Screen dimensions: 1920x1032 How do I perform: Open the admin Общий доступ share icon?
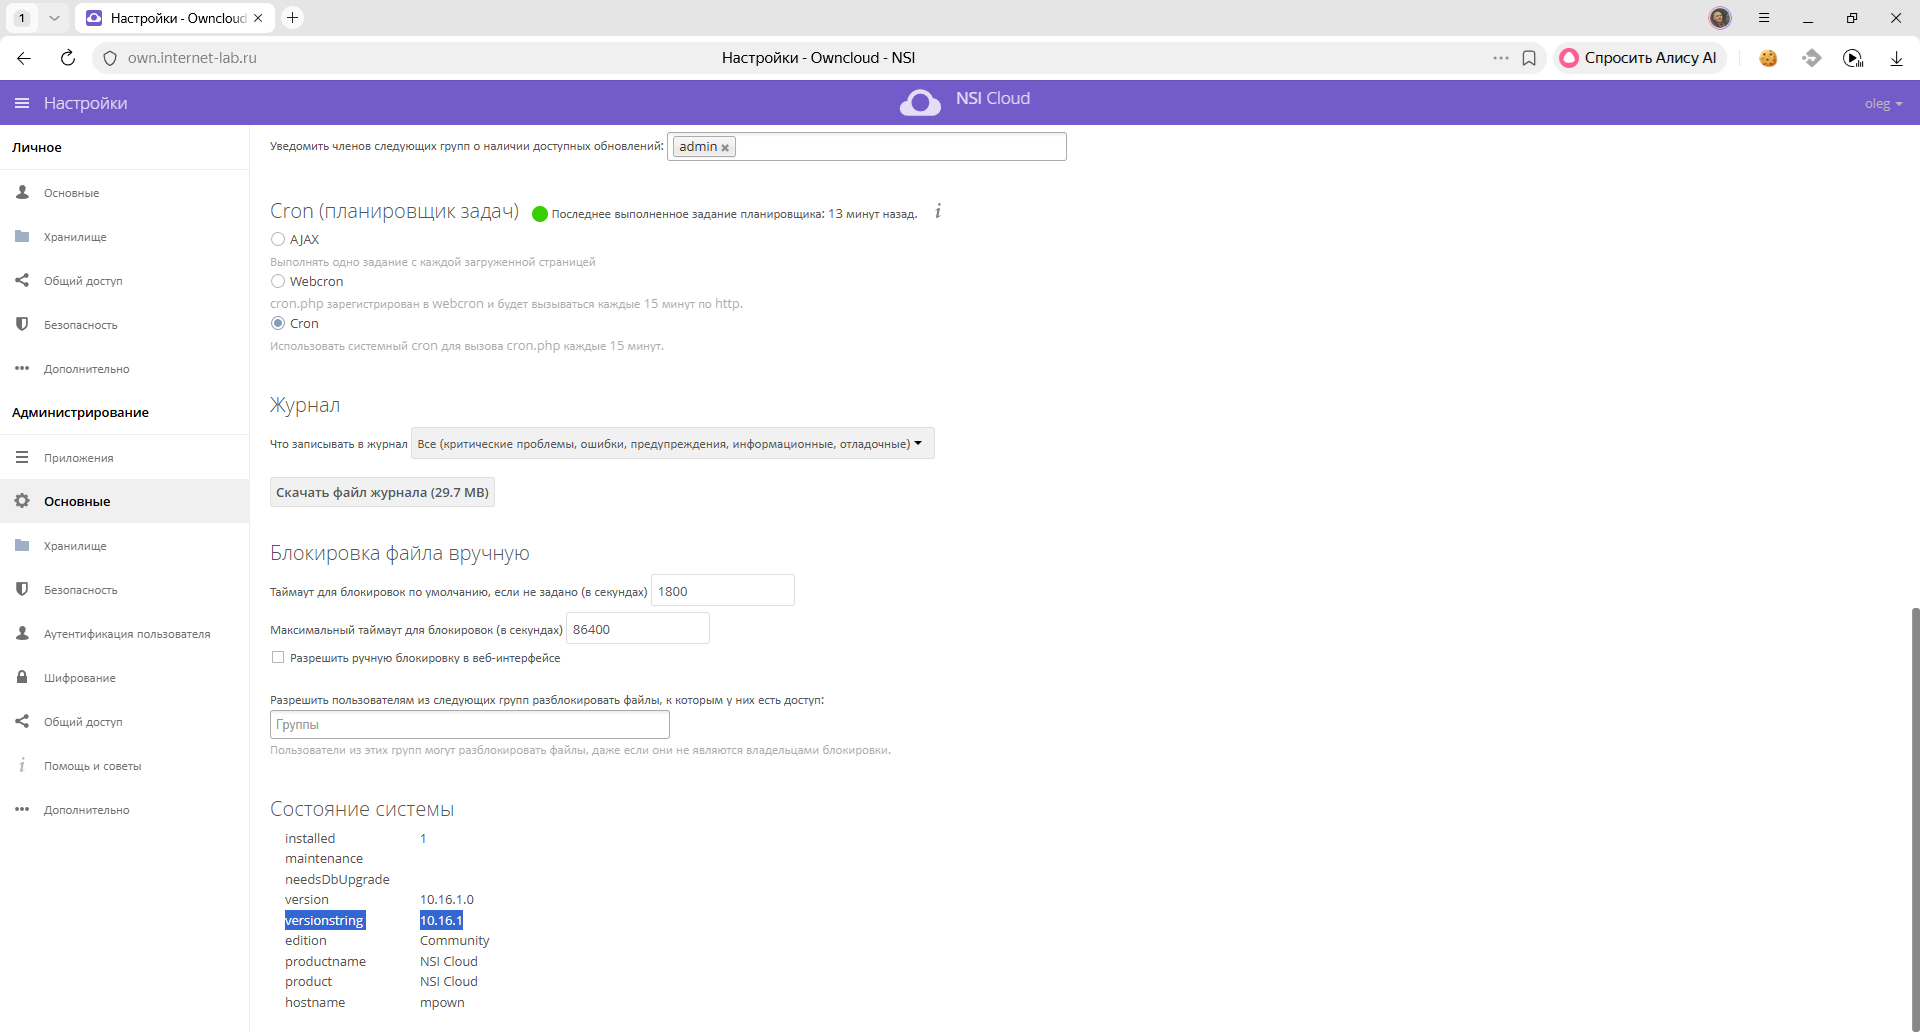[x=22, y=722]
